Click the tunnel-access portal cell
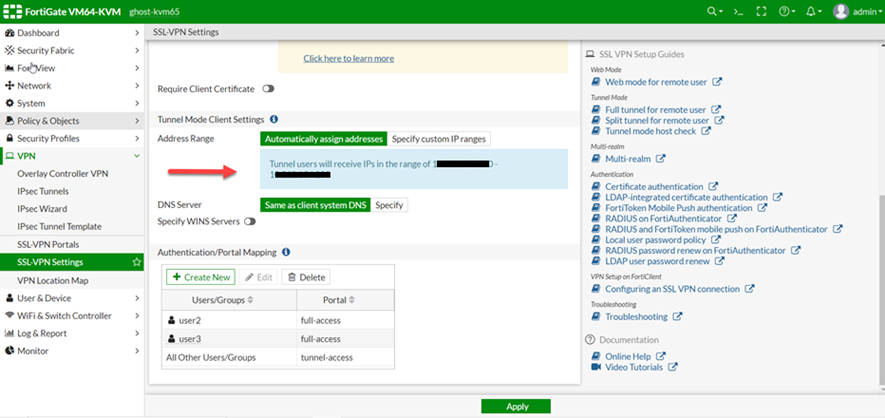 (345, 357)
